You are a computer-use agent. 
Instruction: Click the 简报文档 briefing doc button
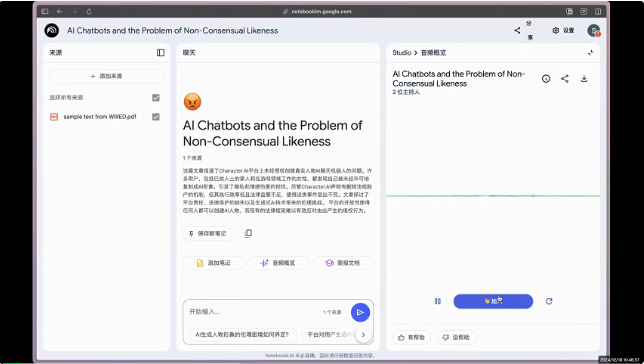point(343,263)
